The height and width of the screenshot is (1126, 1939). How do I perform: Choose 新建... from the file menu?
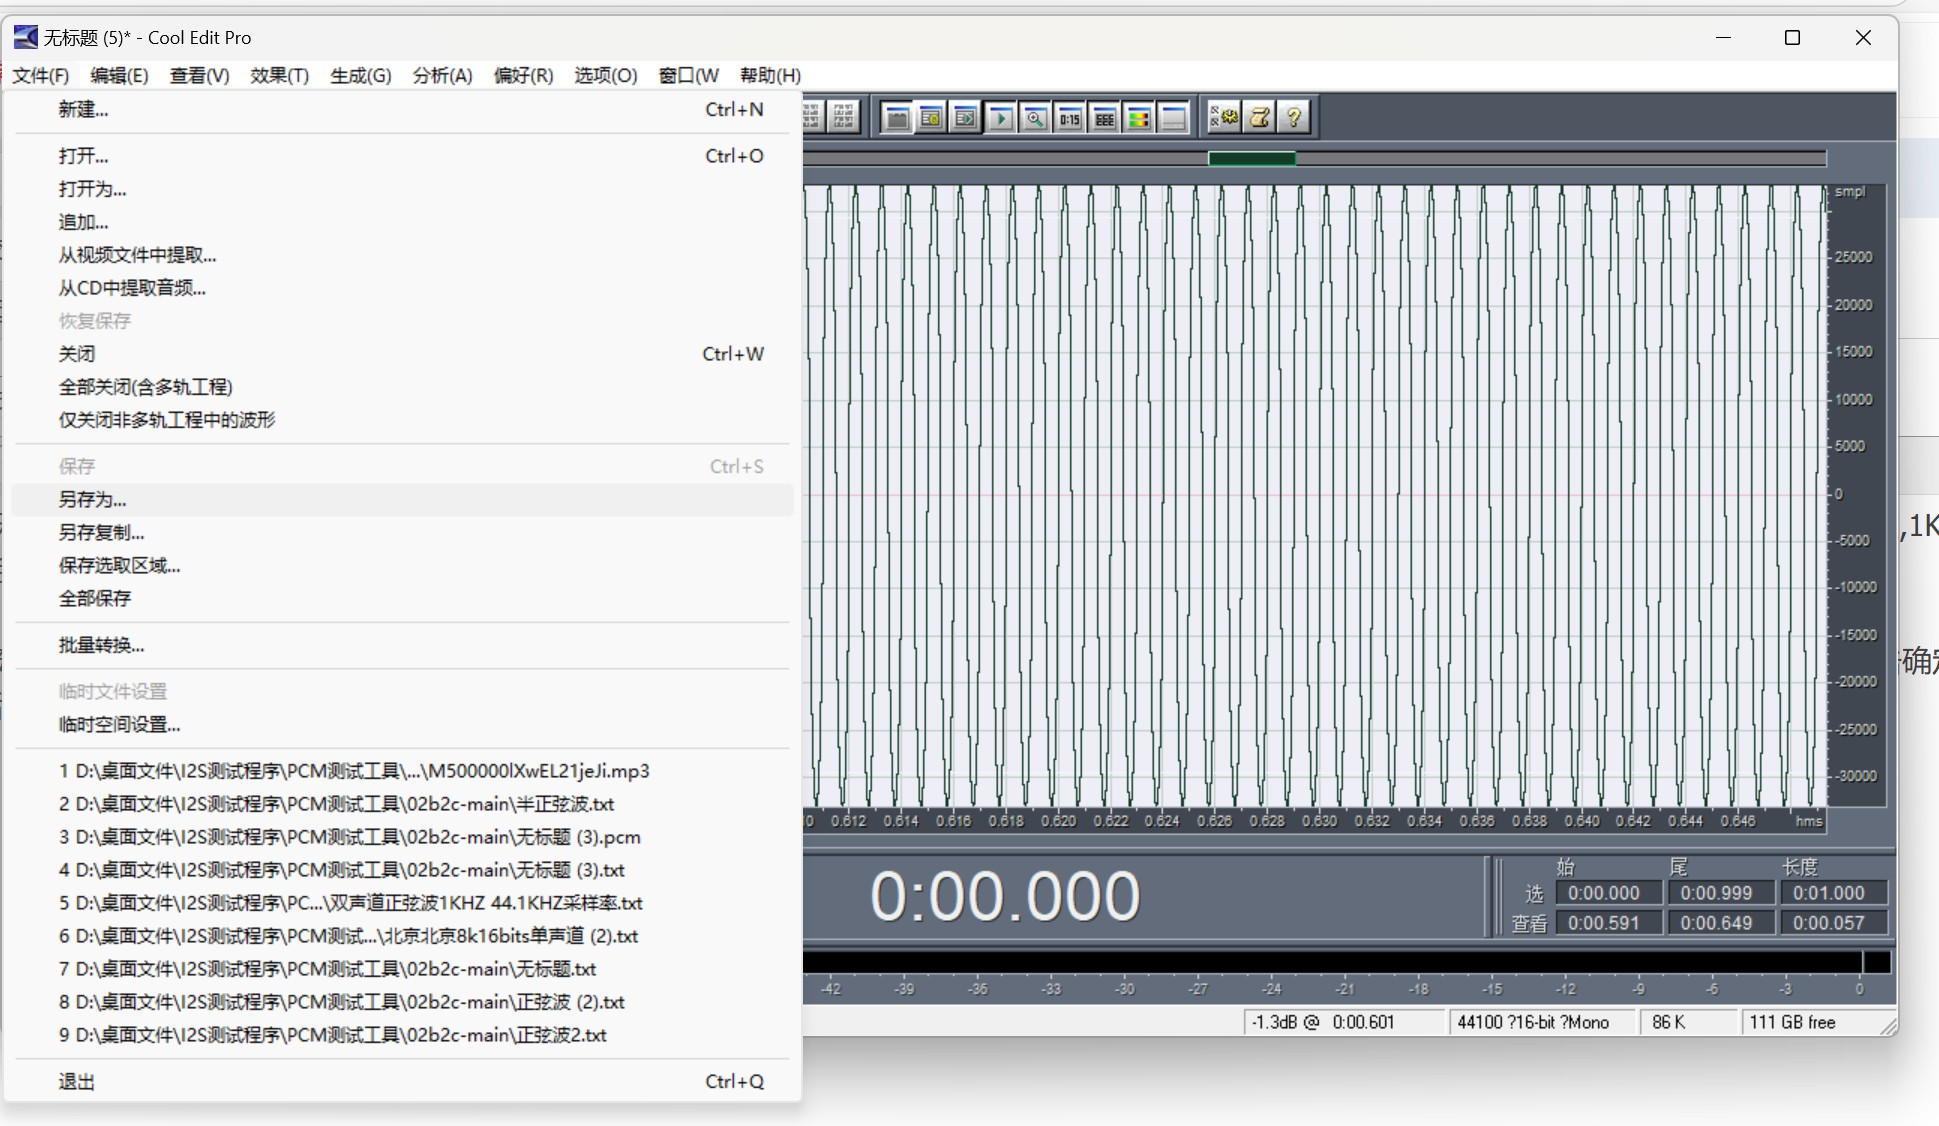(x=402, y=110)
